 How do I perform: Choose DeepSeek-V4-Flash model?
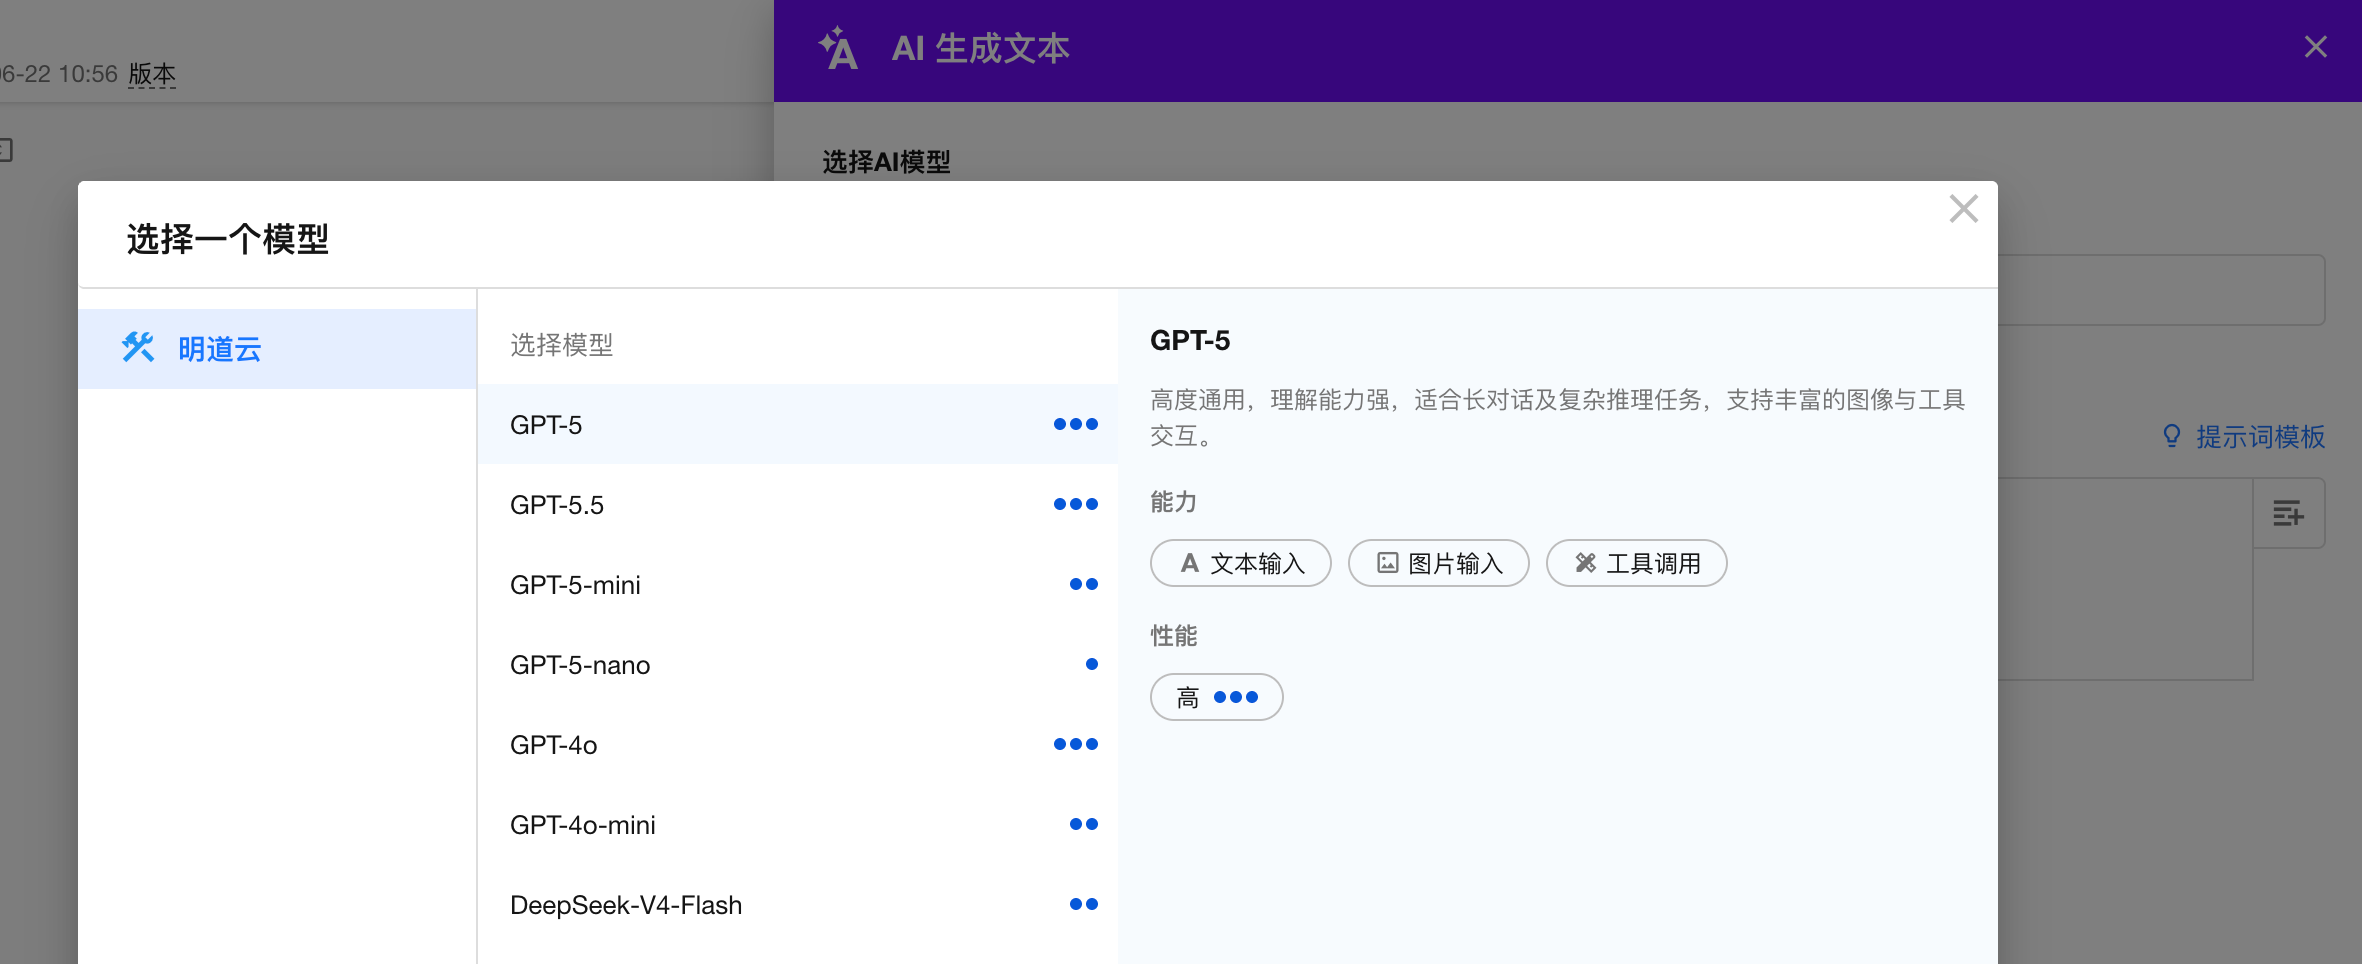pyautogui.click(x=797, y=904)
